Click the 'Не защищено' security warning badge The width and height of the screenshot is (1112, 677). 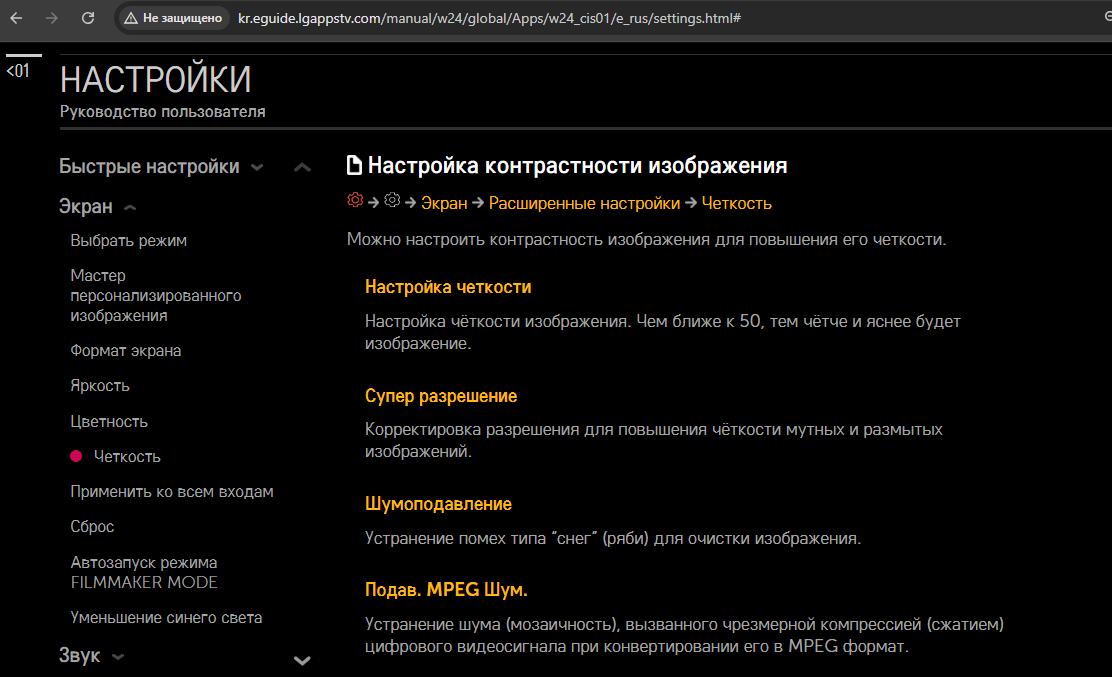pos(173,18)
